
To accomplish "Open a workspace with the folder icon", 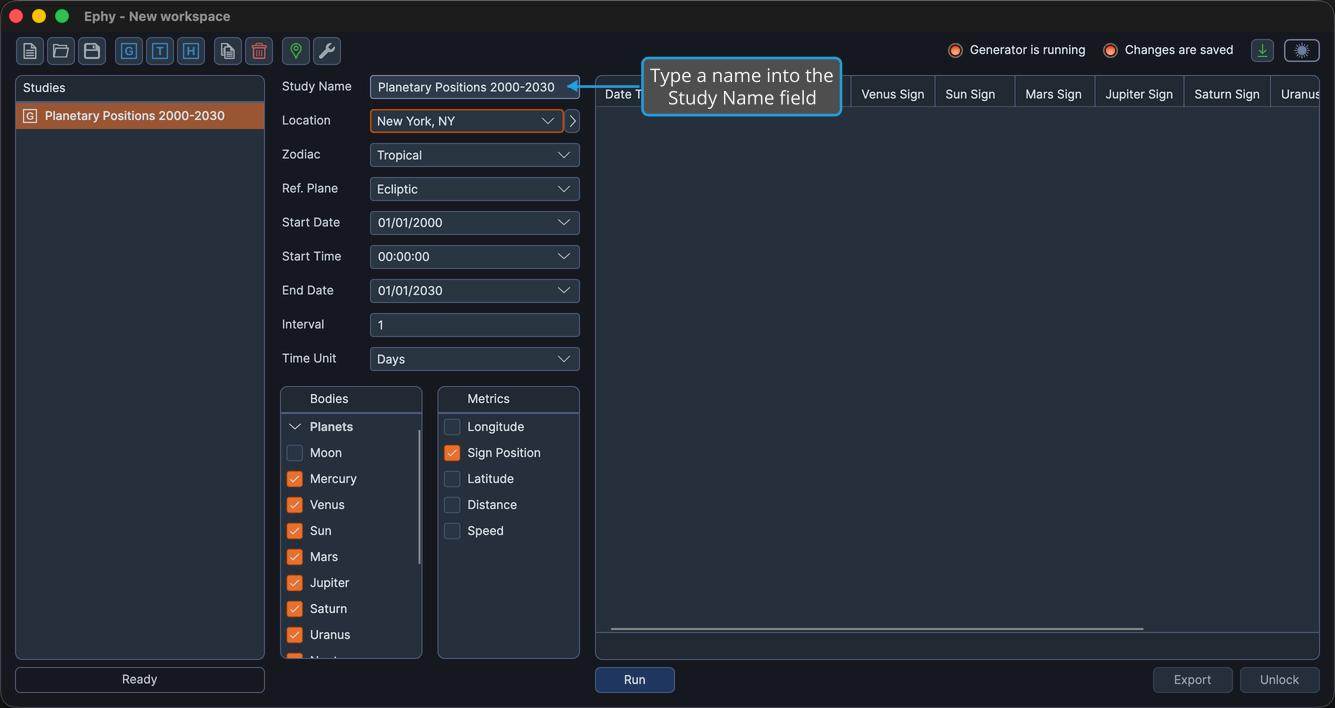I will coord(61,51).
